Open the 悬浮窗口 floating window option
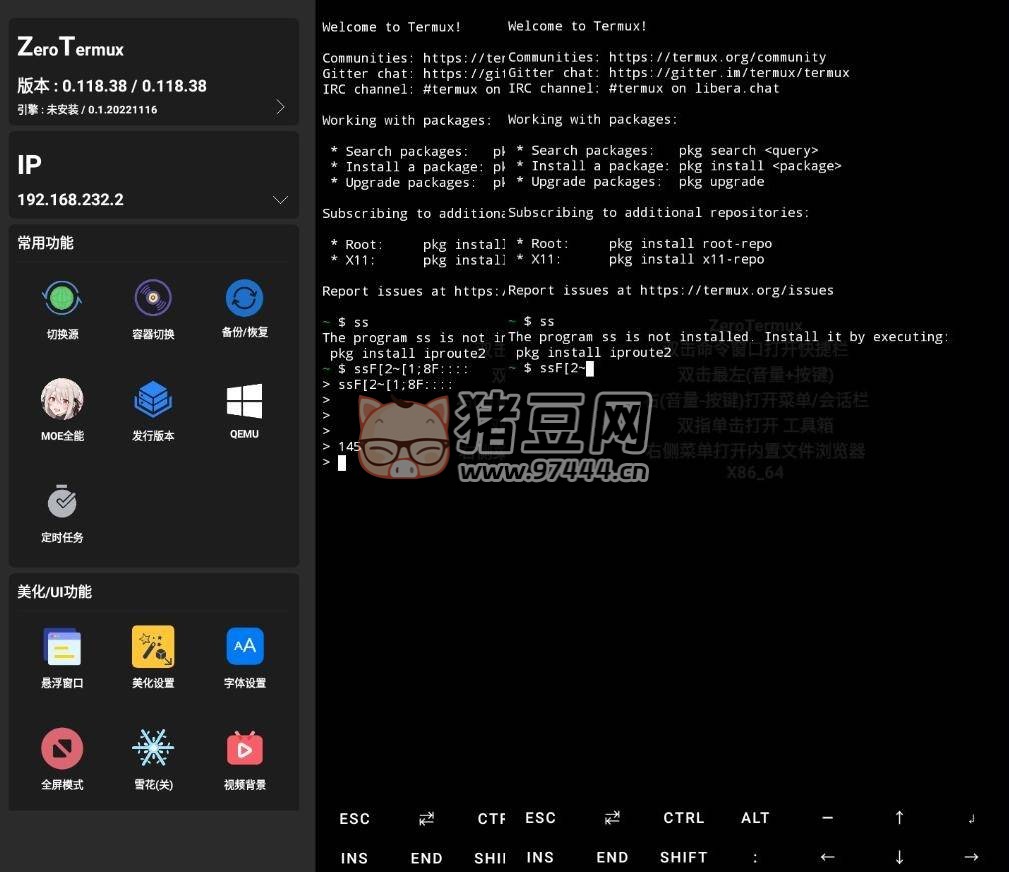 [x=62, y=658]
